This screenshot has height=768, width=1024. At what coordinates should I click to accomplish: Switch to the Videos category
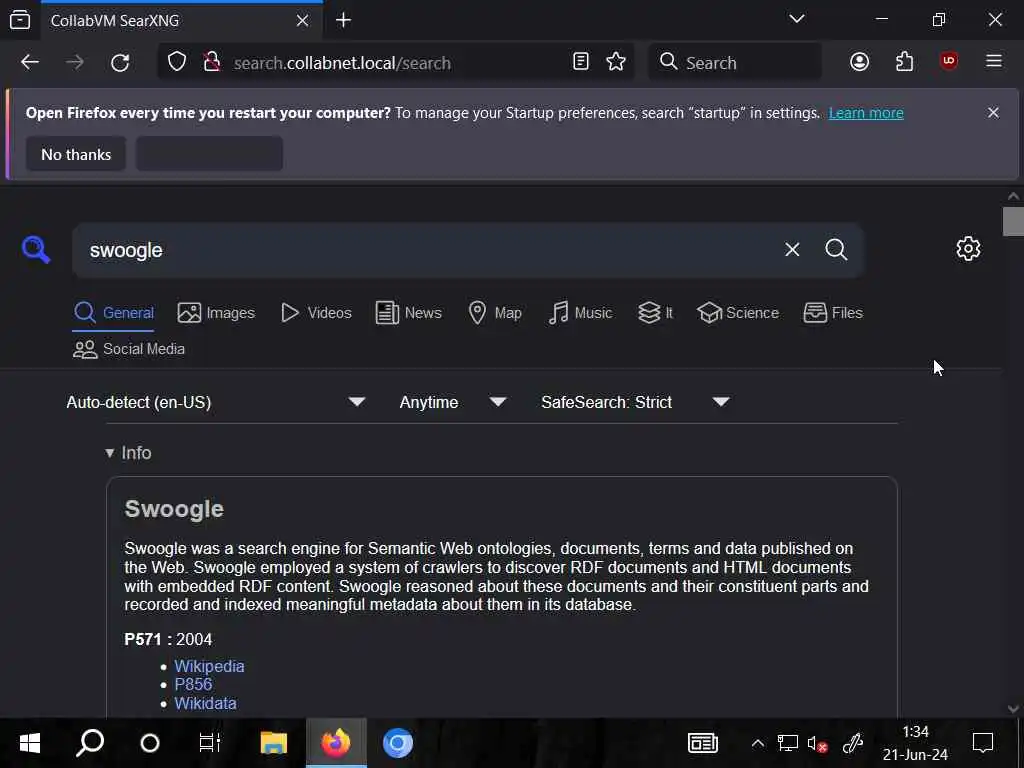click(x=316, y=313)
